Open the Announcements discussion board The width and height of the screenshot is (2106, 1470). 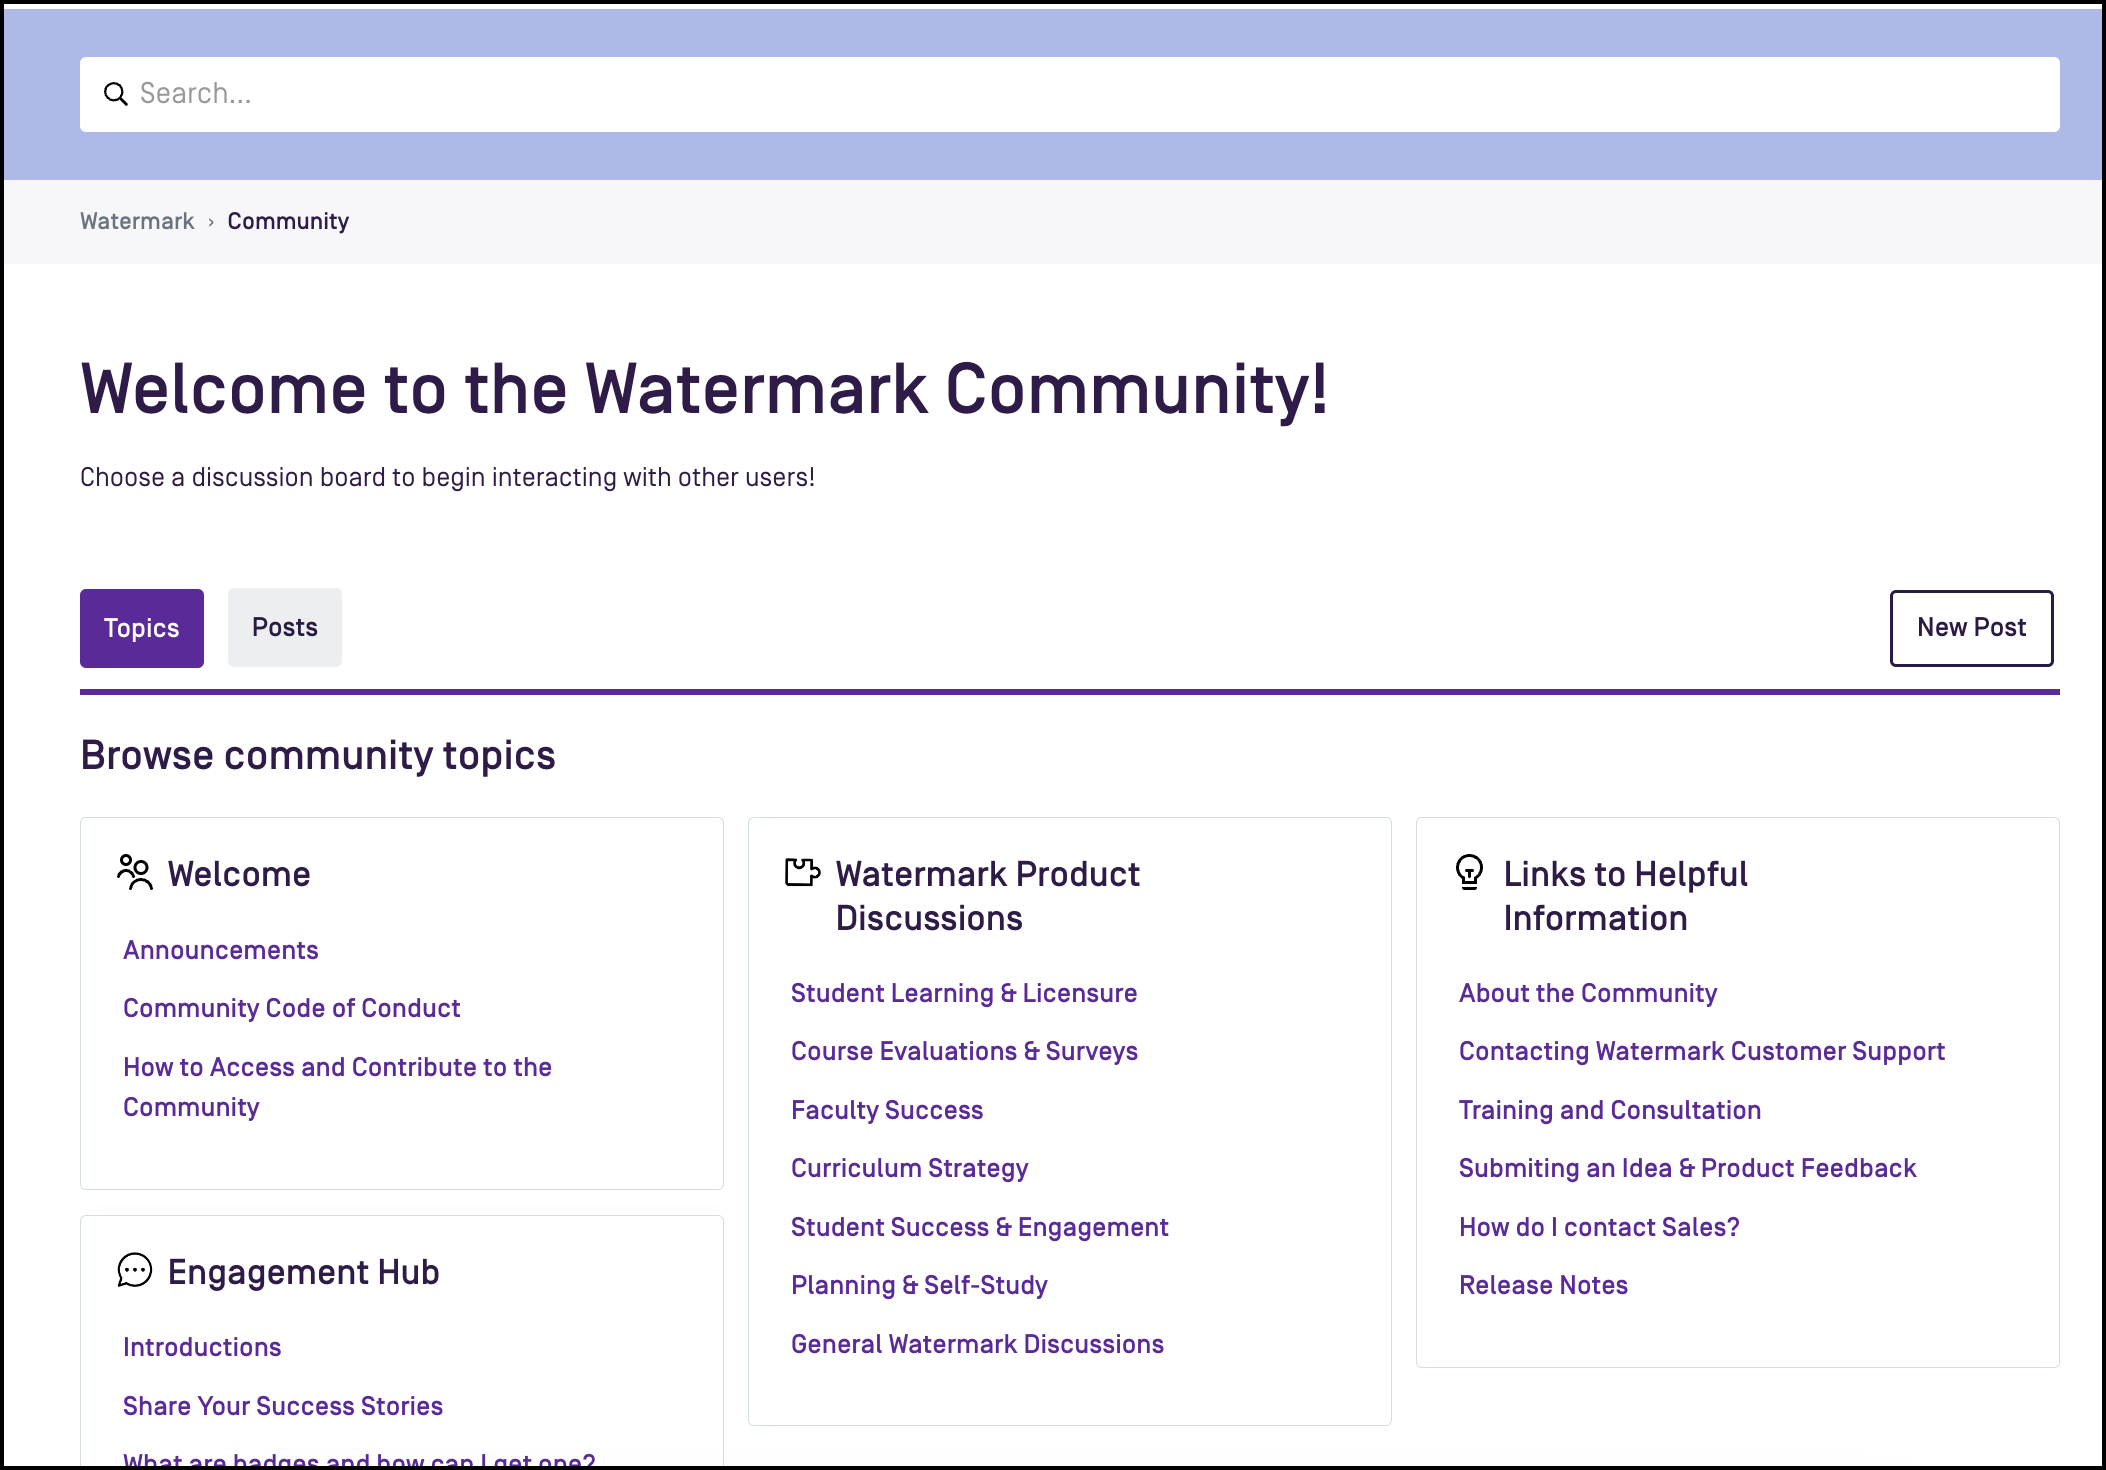pos(220,949)
